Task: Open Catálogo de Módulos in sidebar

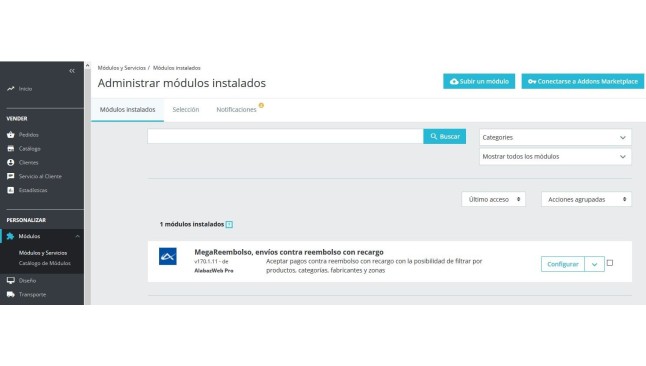Action: 44,263
